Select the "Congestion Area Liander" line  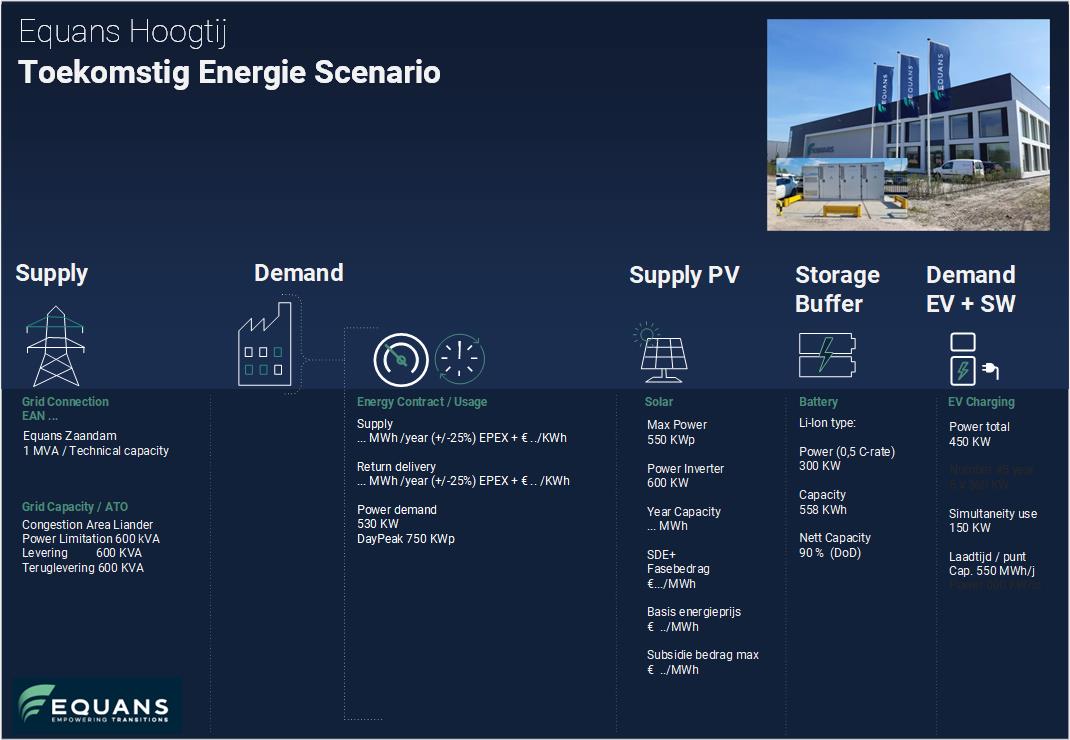pos(87,524)
